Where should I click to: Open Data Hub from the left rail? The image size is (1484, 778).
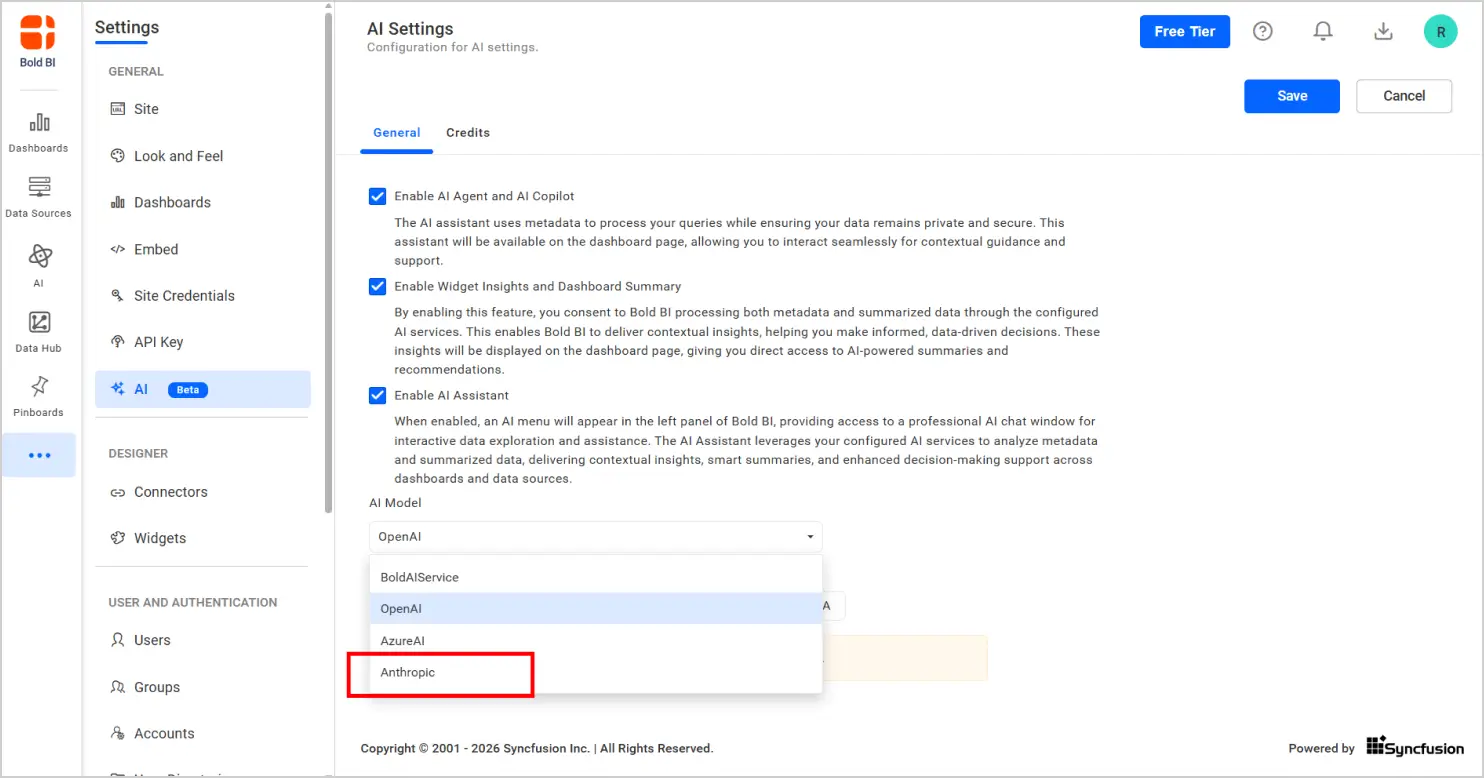point(38,333)
